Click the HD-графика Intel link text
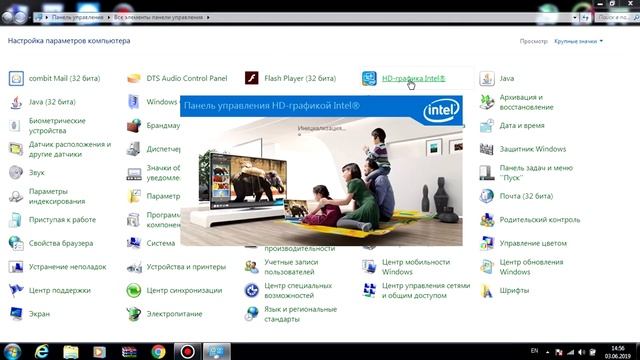The width and height of the screenshot is (640, 360). 413,78
